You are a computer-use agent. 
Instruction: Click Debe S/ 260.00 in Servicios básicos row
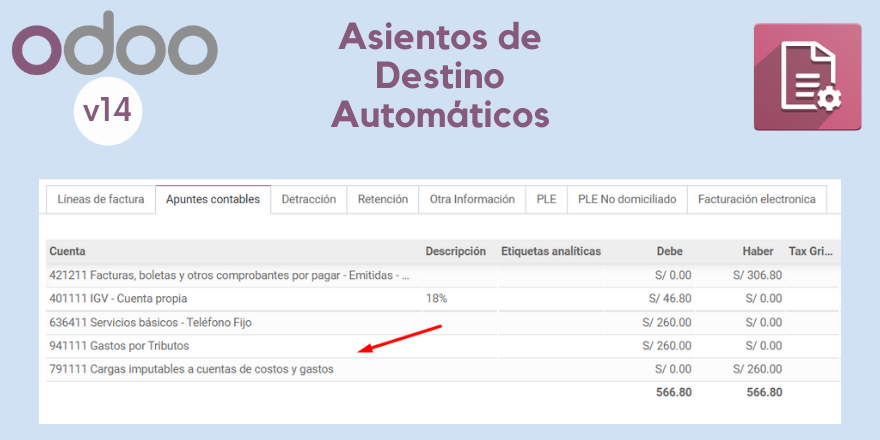[x=667, y=323]
